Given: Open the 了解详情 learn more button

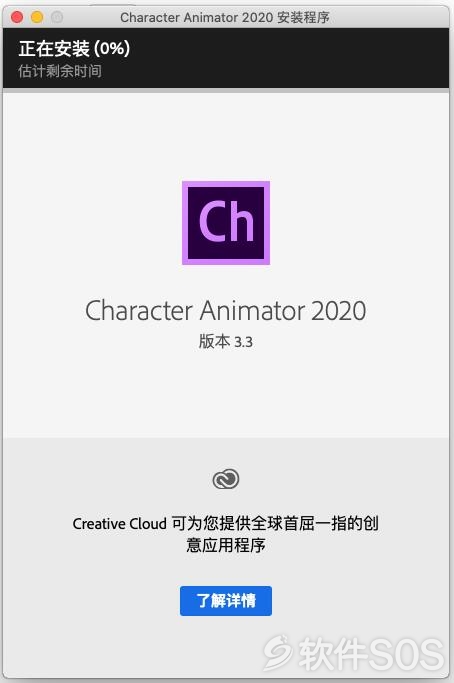Looking at the screenshot, I should [226, 601].
